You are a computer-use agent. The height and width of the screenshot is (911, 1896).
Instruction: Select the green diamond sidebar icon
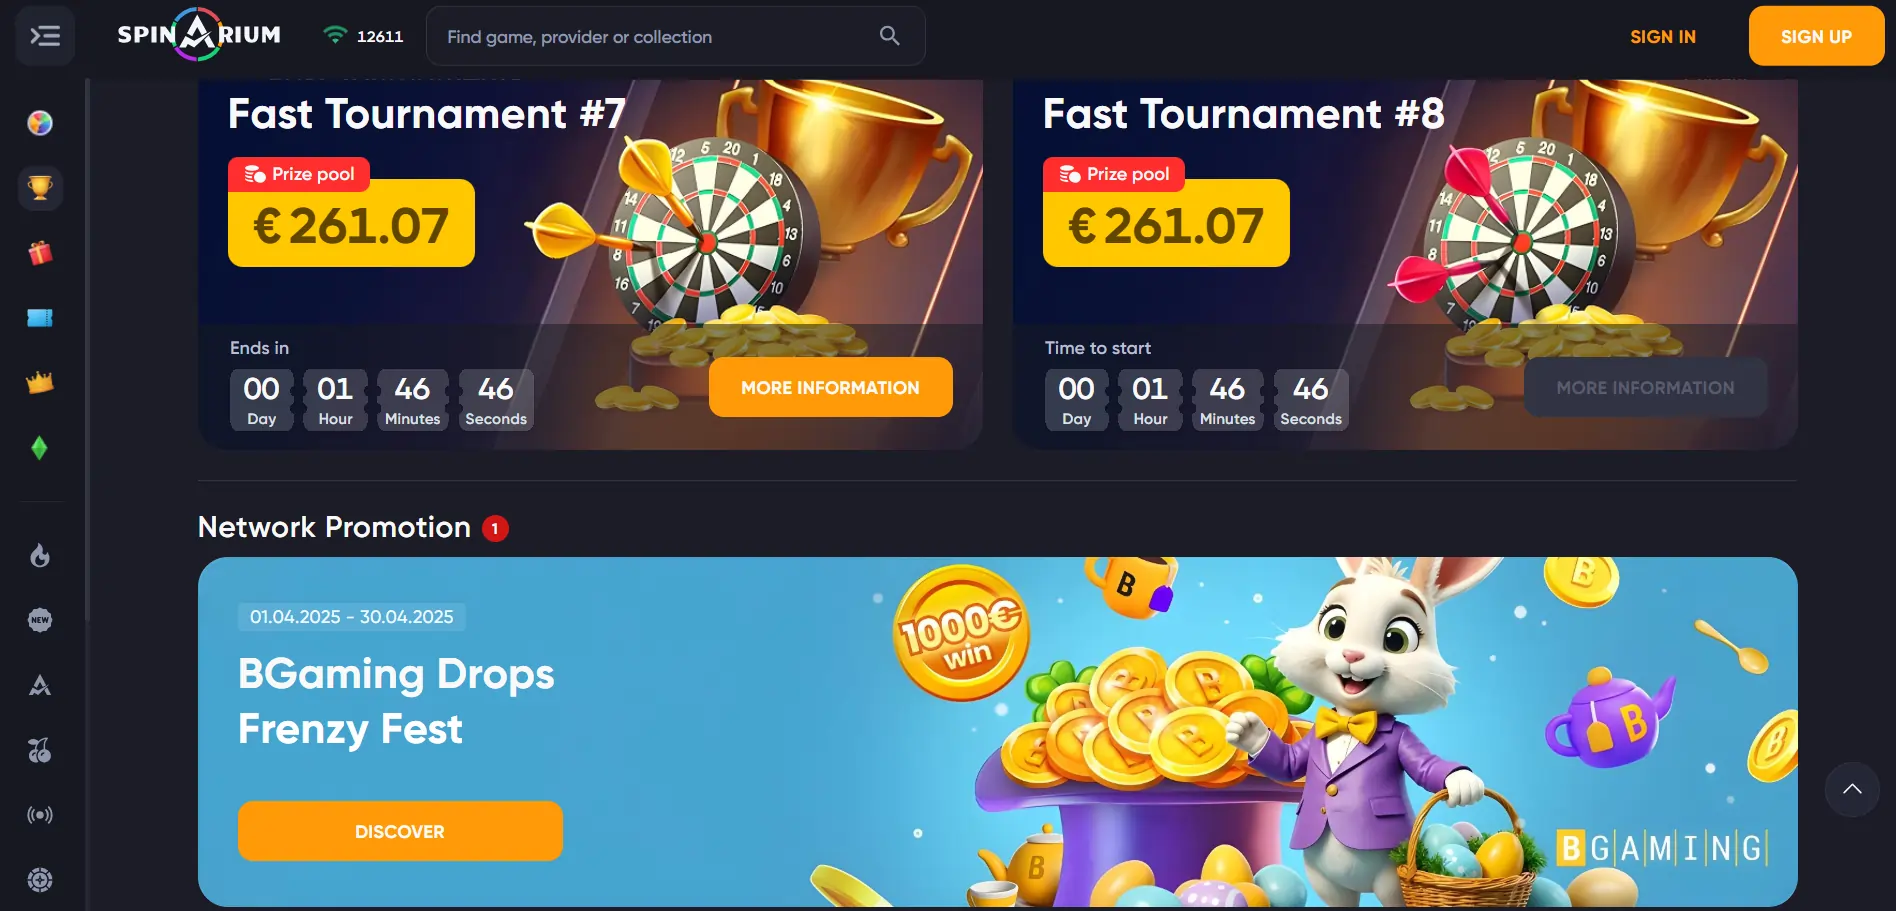[x=40, y=448]
